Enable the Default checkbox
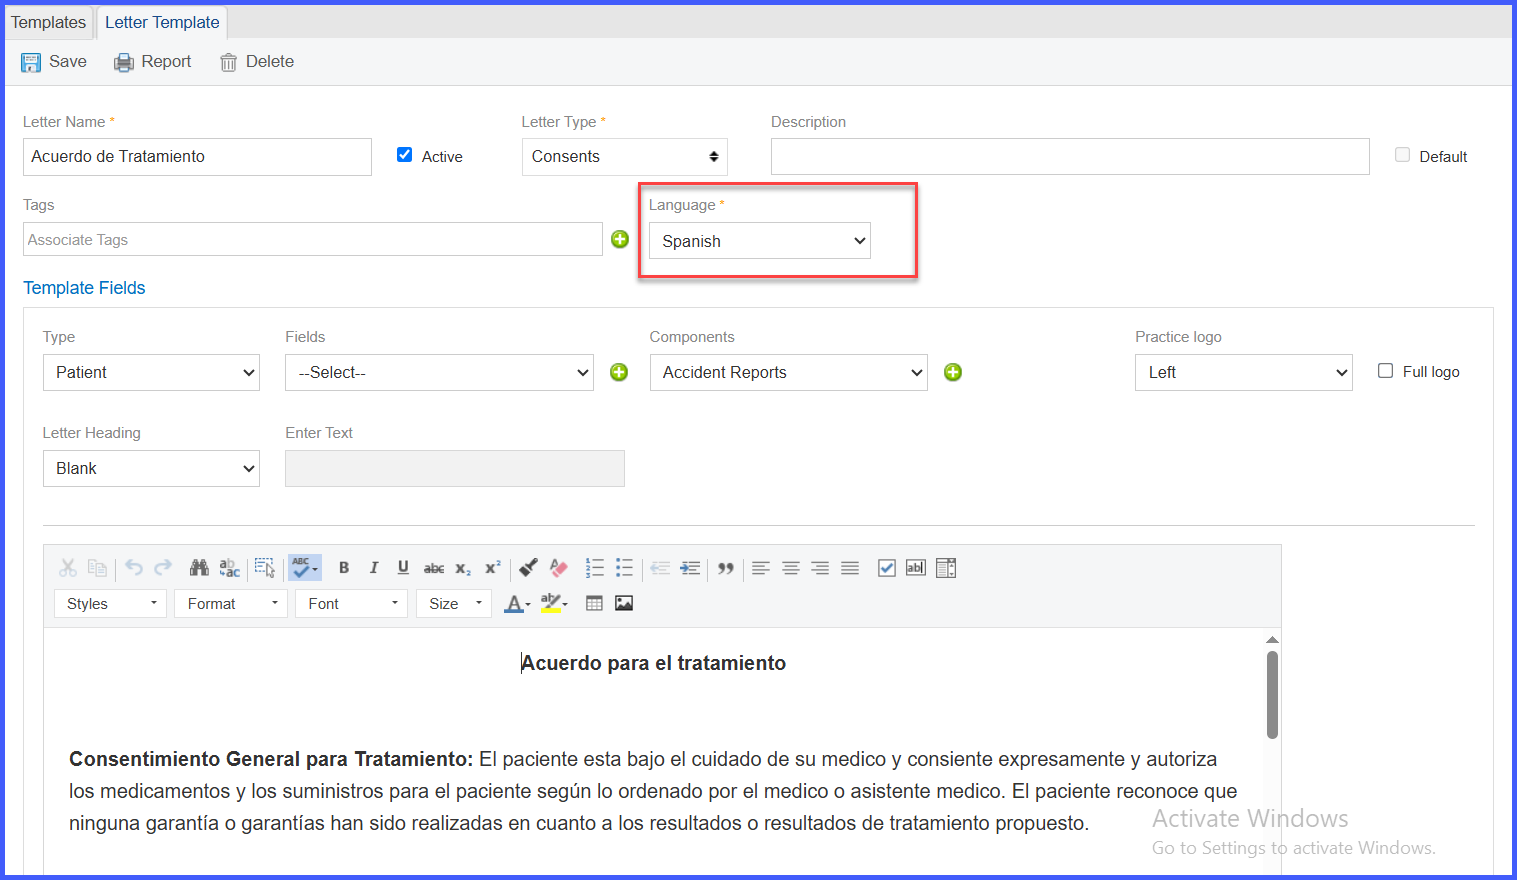1517x880 pixels. [x=1403, y=155]
